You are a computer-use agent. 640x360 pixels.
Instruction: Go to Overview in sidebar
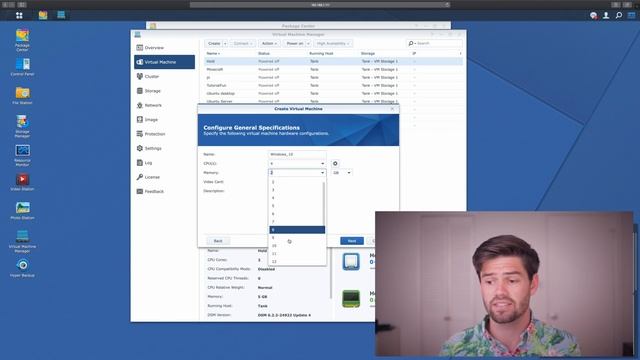pyautogui.click(x=164, y=48)
